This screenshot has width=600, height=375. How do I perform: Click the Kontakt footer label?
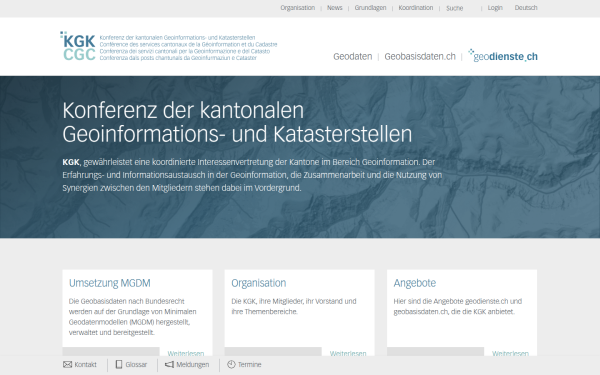point(85,365)
